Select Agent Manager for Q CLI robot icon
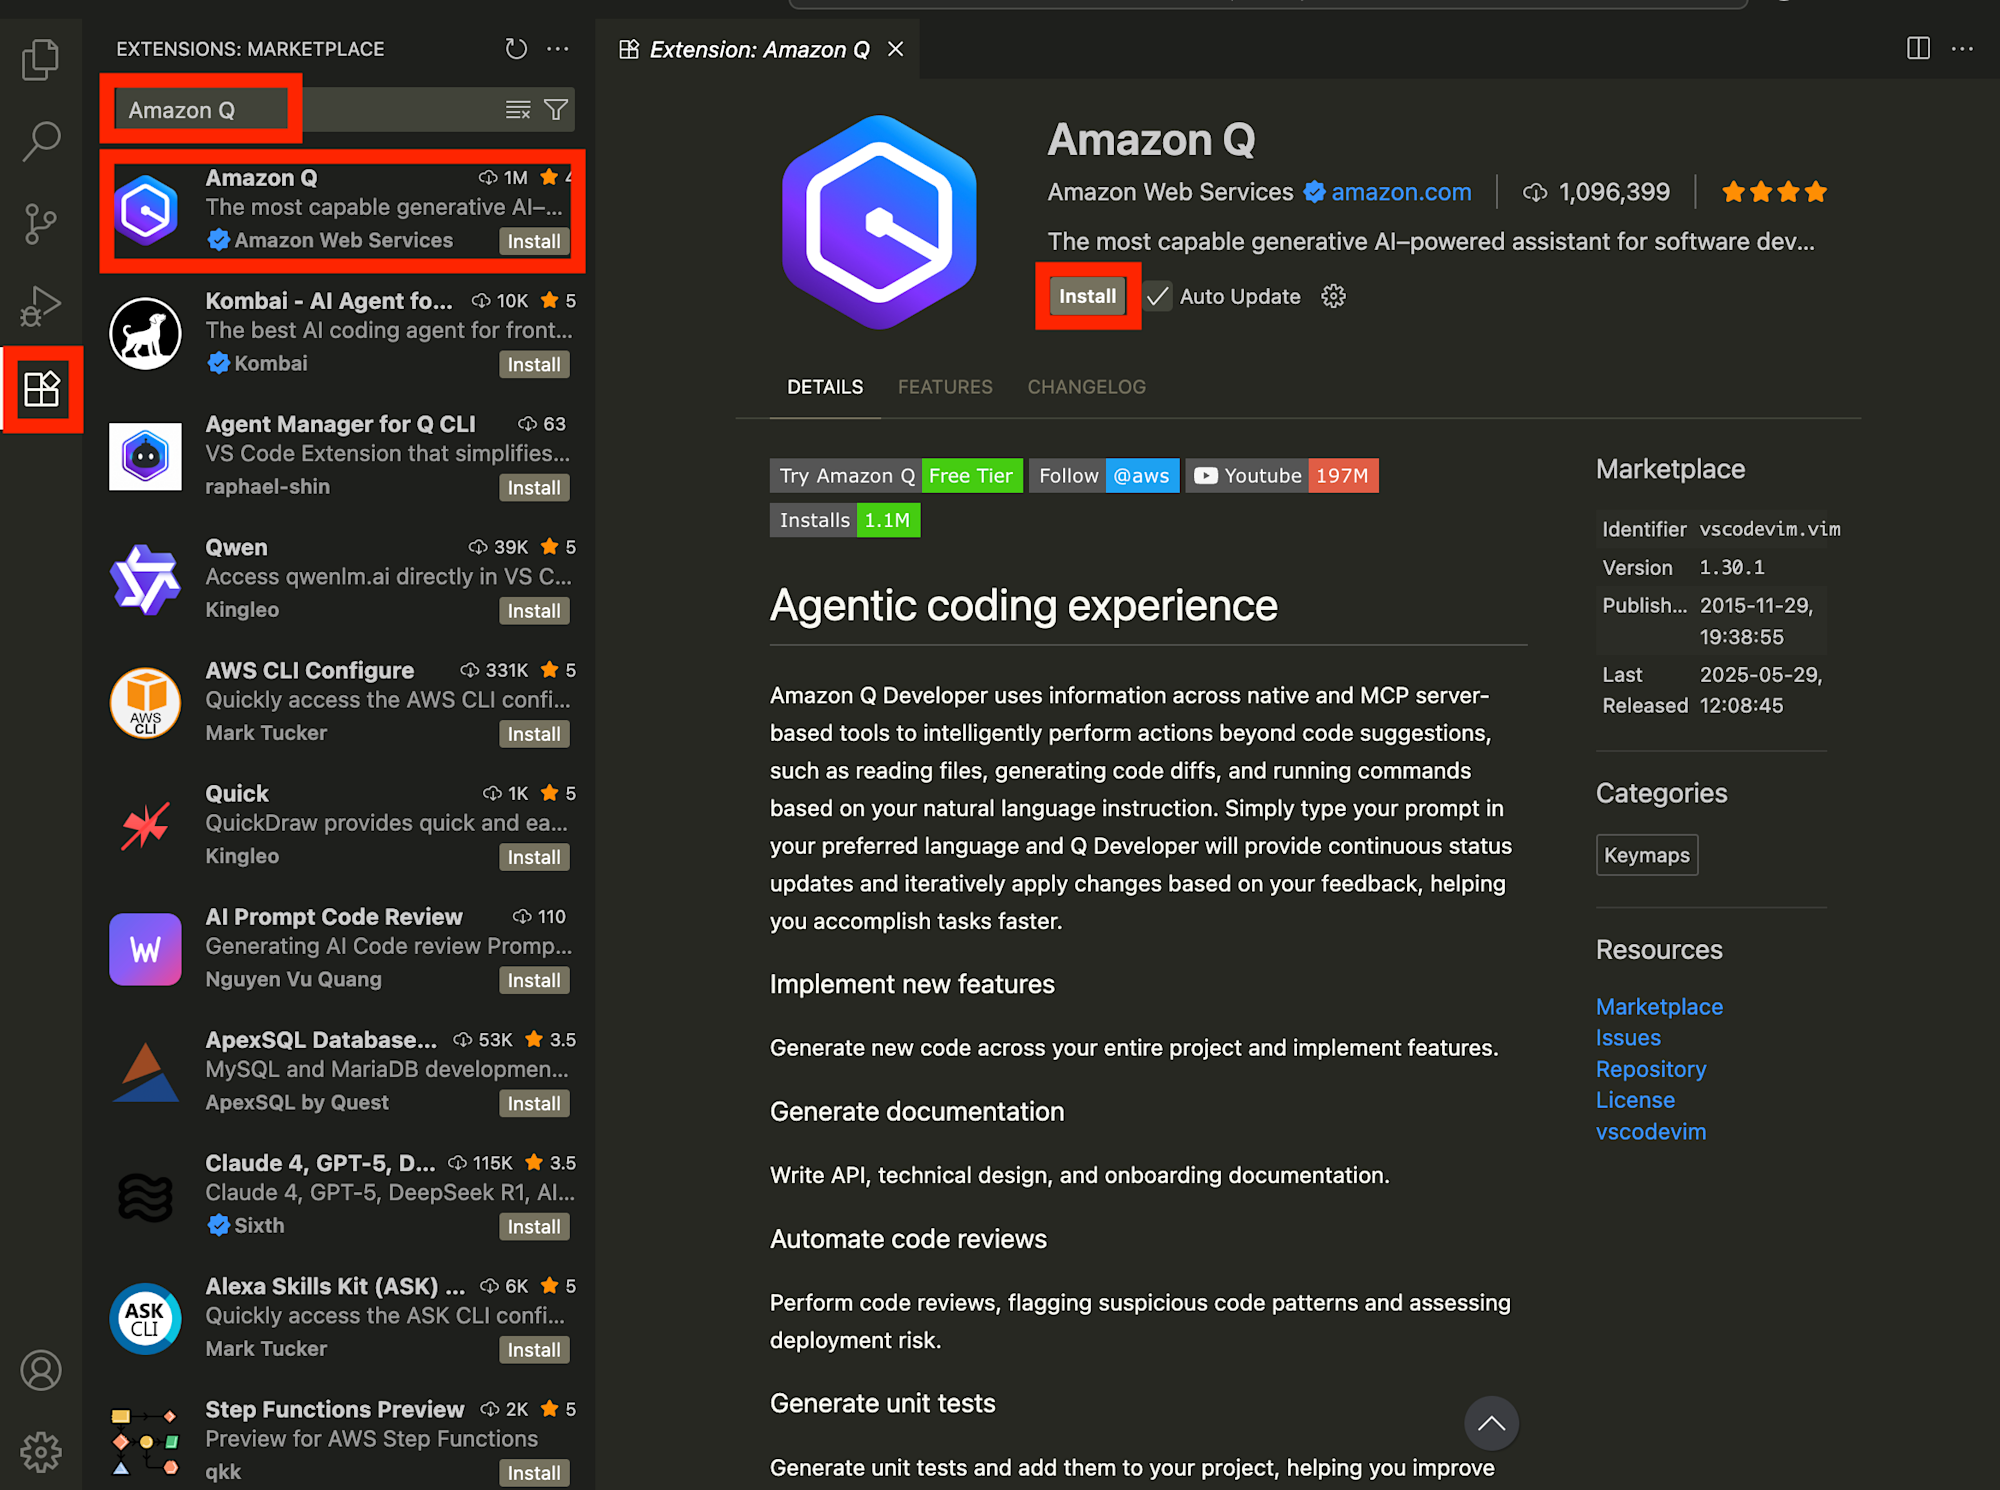Screen dimensions: 2000x1490 pyautogui.click(x=146, y=456)
